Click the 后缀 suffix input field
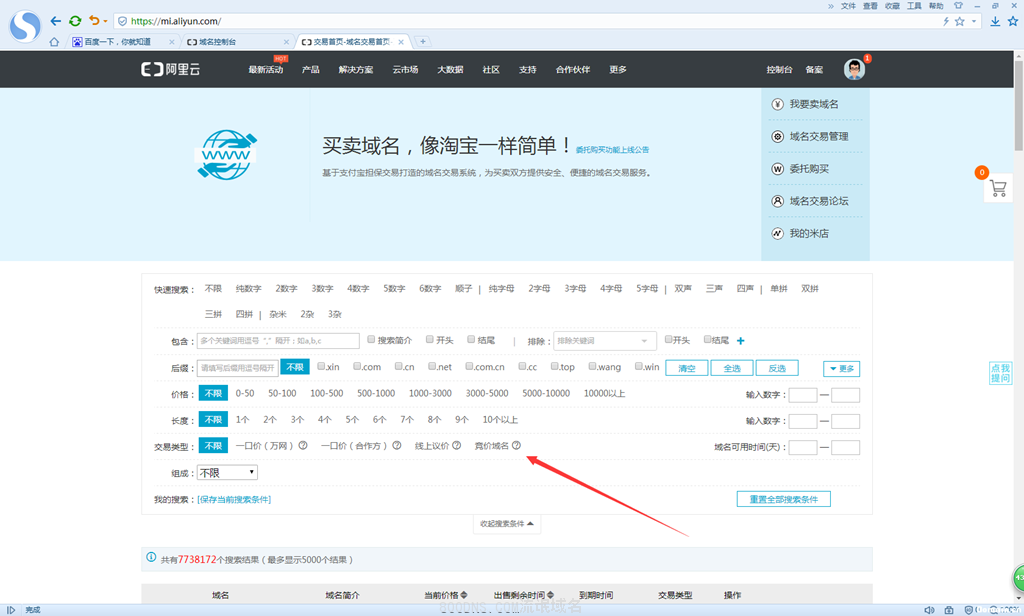The image size is (1024, 616). [238, 368]
